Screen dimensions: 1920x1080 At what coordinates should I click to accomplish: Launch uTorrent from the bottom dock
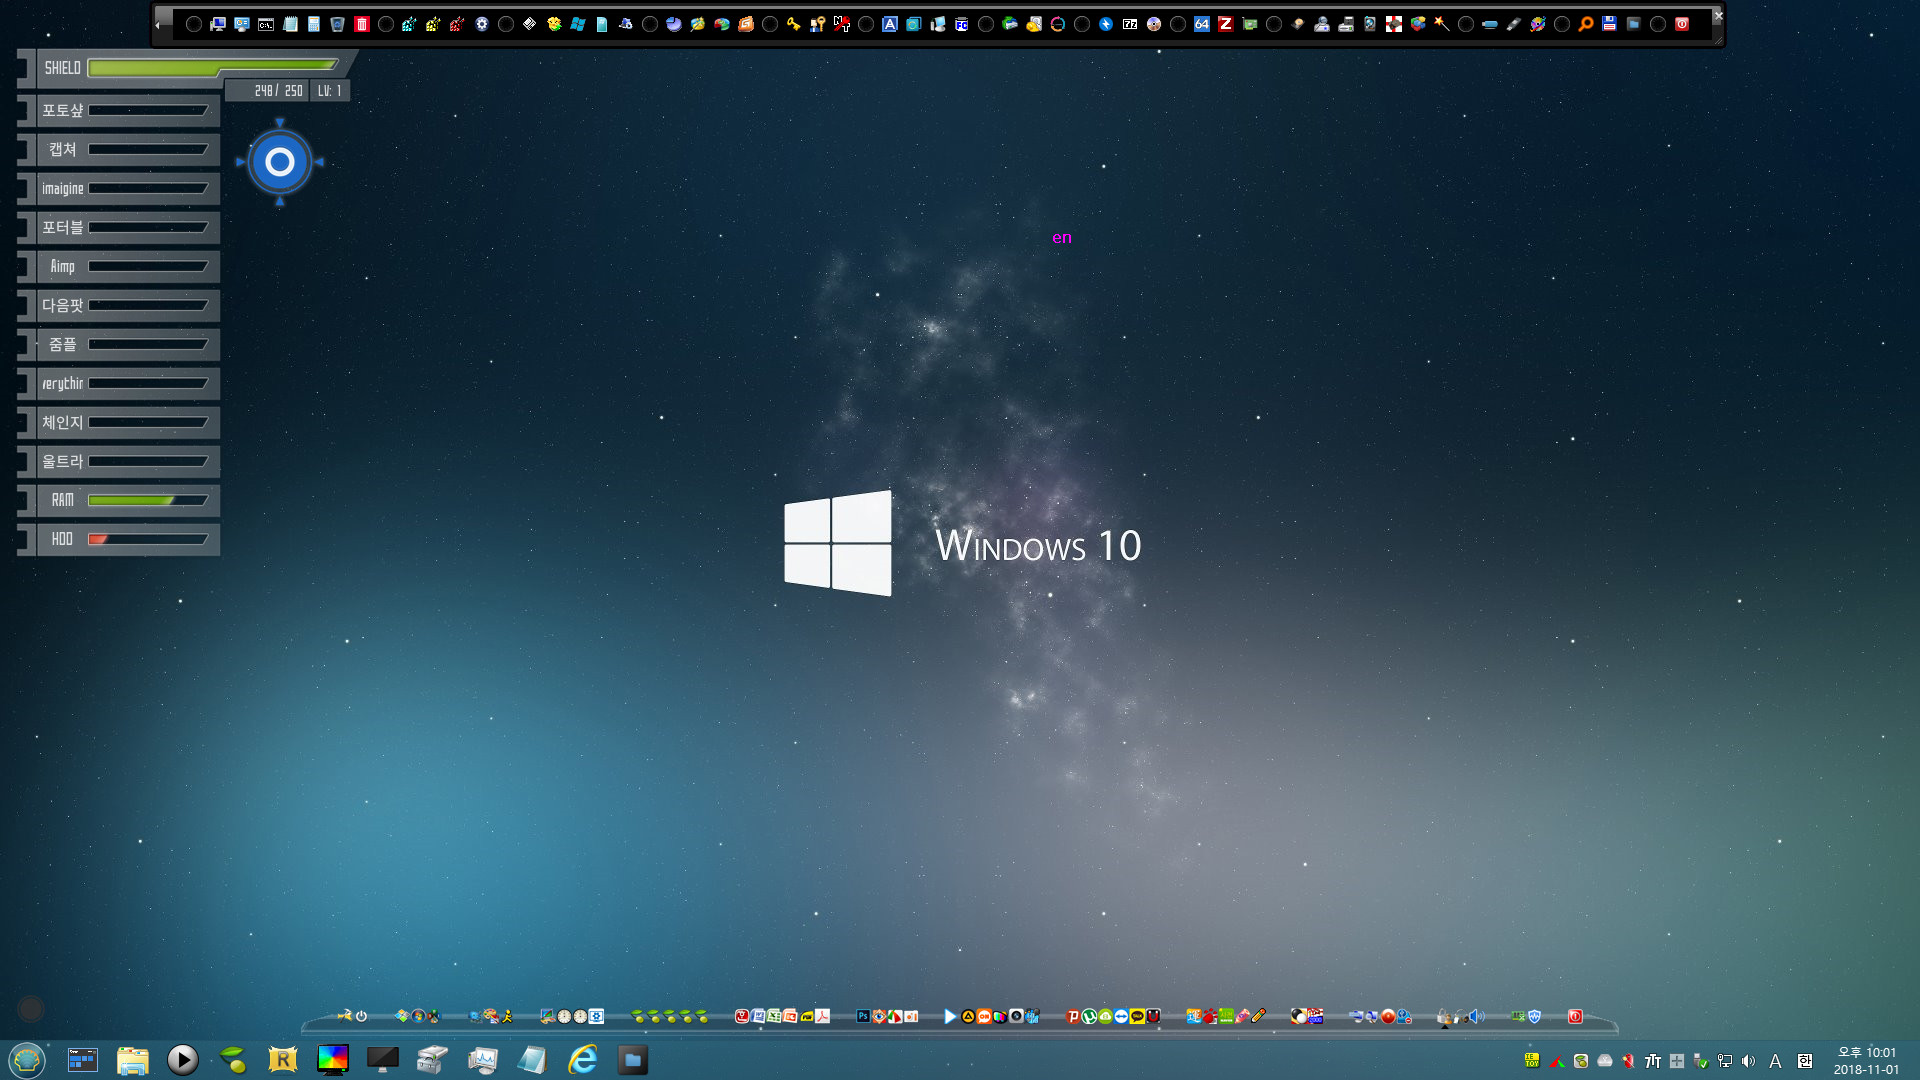tap(1089, 1016)
